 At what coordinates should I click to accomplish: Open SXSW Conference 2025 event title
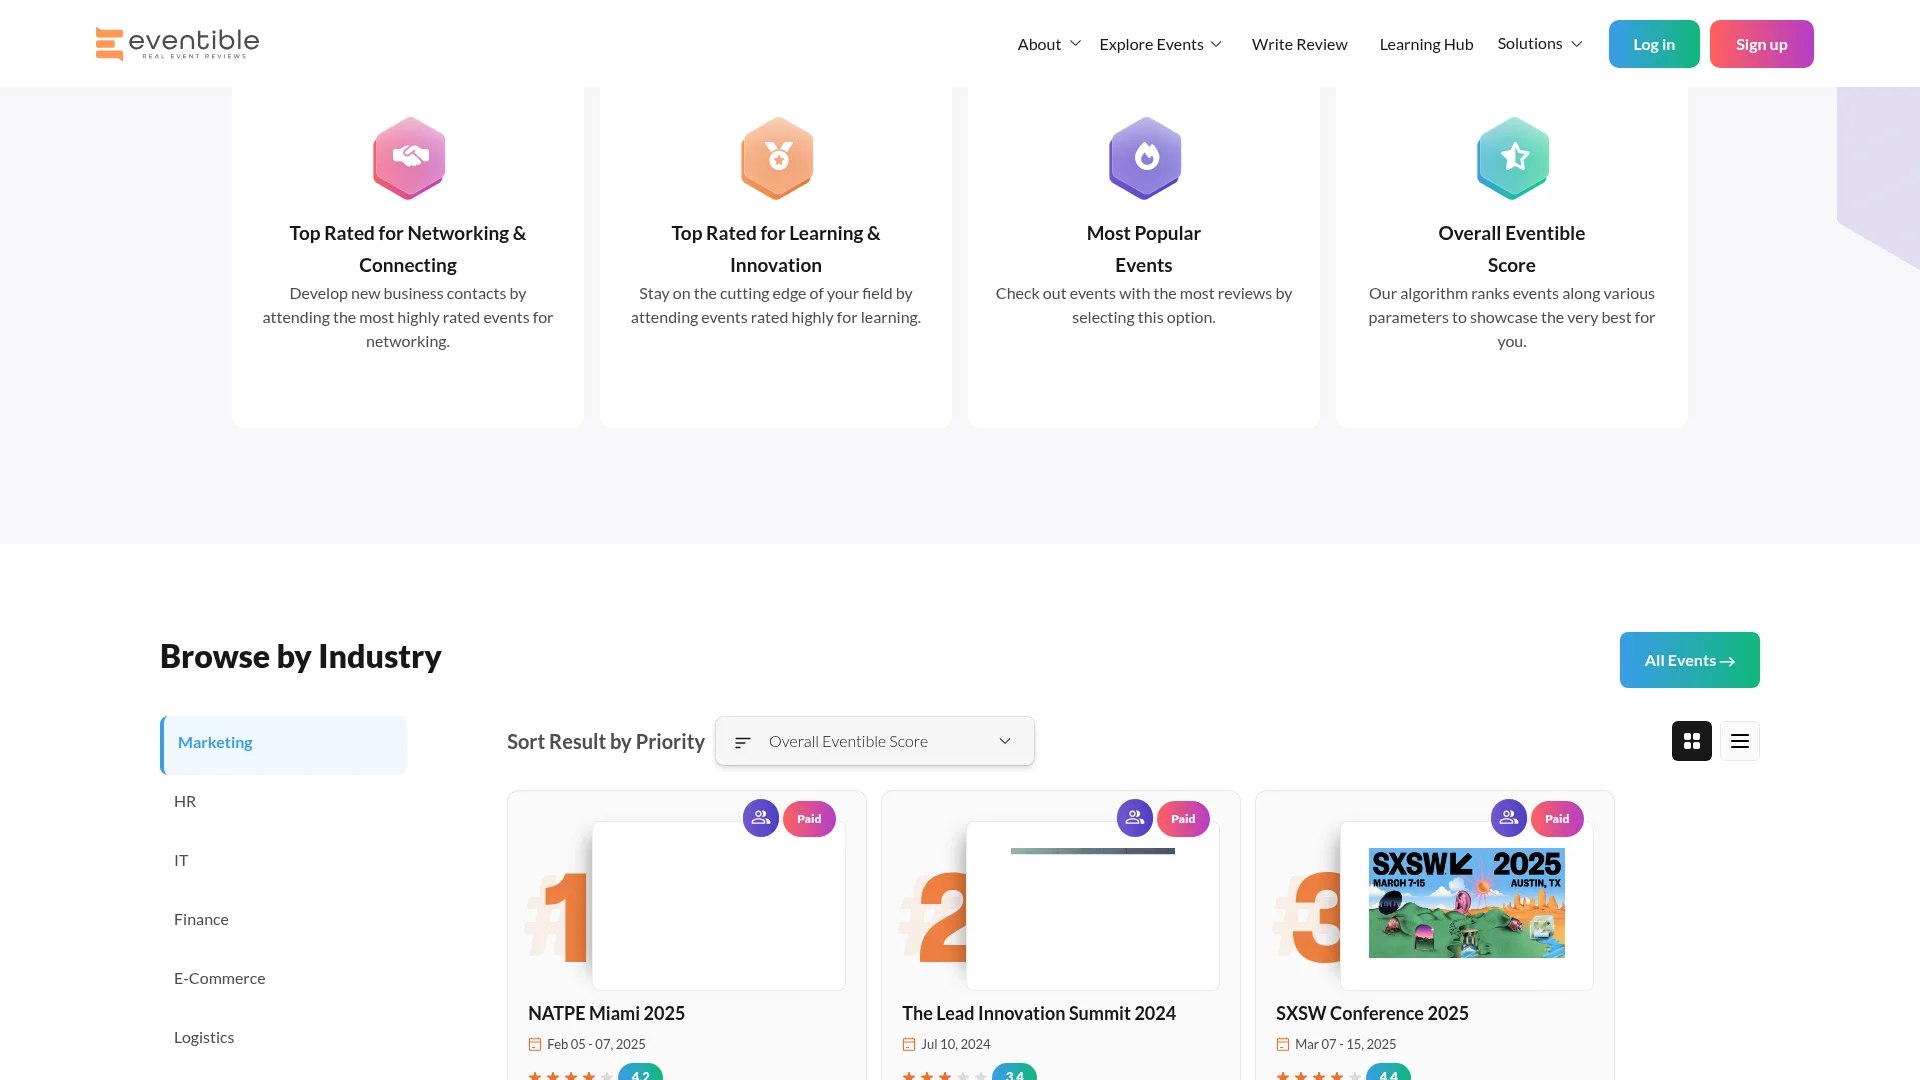[x=1372, y=1013]
